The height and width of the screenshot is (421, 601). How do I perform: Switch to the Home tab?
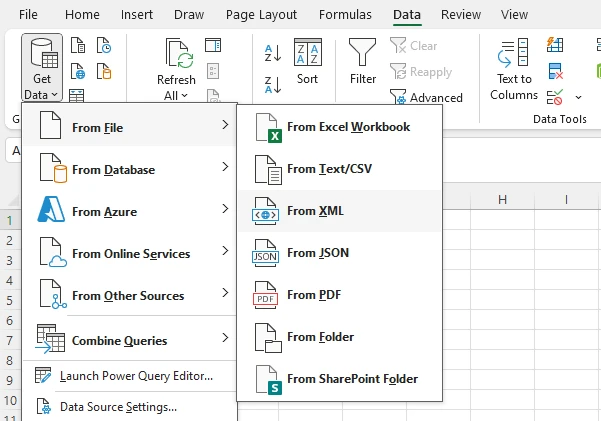(x=82, y=15)
